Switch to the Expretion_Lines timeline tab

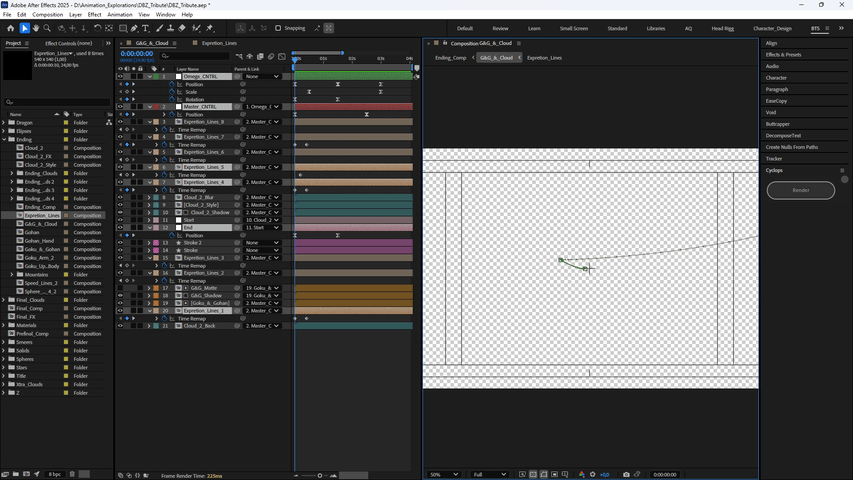(x=219, y=43)
